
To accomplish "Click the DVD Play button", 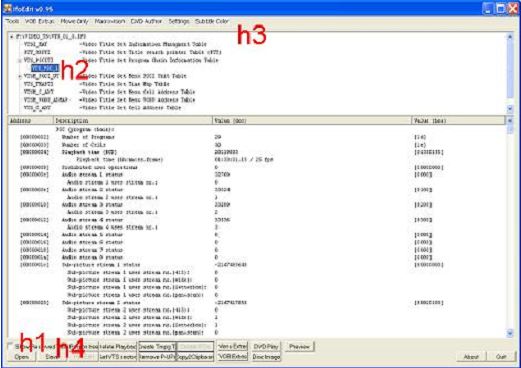I will pos(266,347).
